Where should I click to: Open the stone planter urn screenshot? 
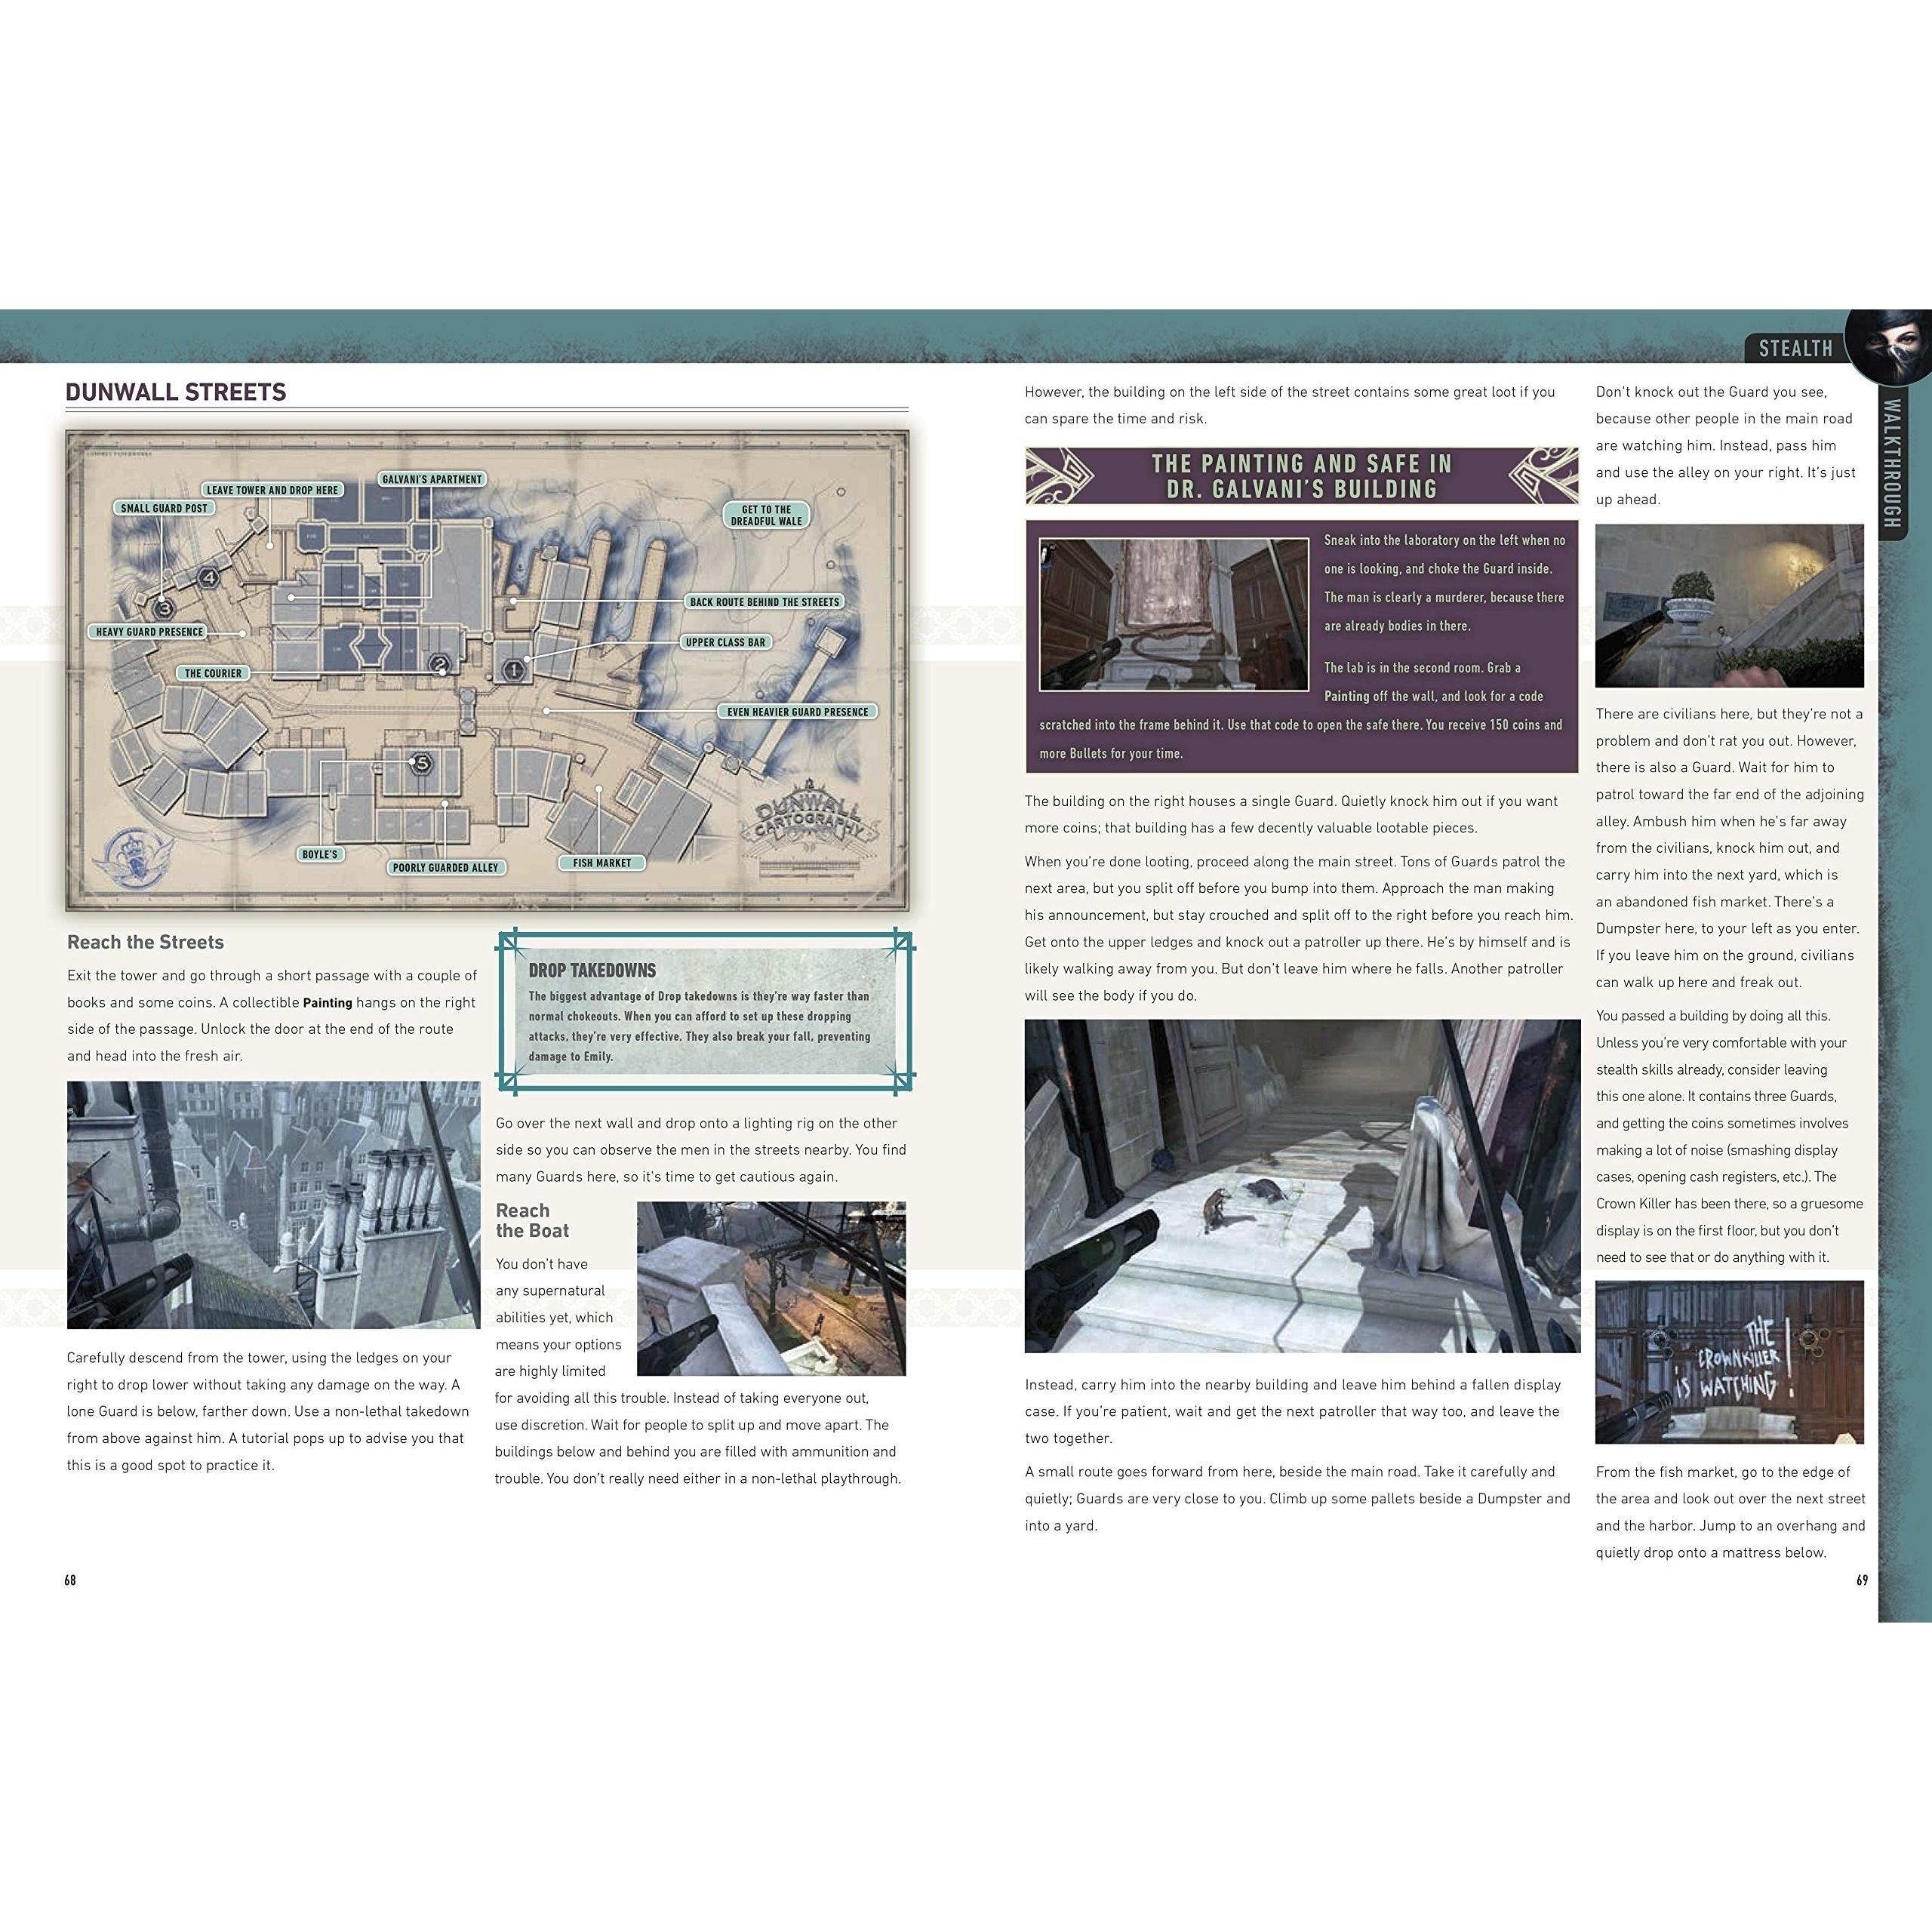(x=1730, y=606)
